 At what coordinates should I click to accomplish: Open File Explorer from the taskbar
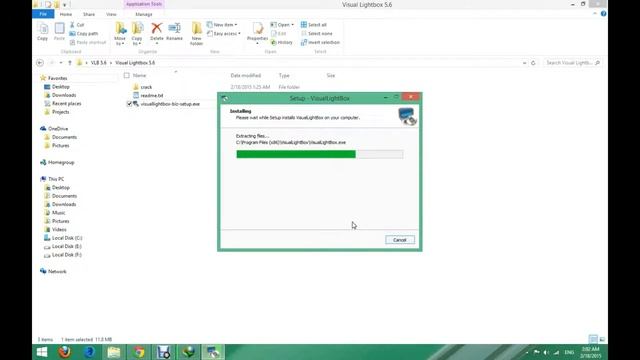[114, 352]
